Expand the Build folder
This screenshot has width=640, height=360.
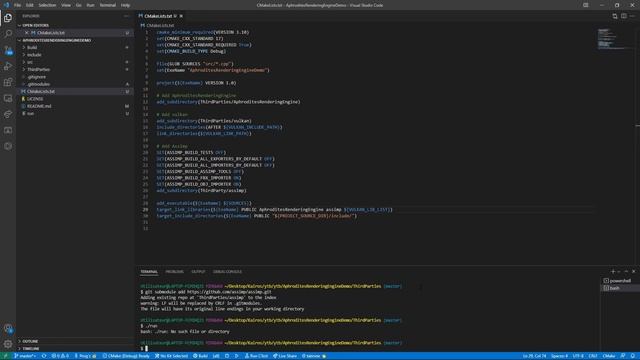tap(75, 47)
